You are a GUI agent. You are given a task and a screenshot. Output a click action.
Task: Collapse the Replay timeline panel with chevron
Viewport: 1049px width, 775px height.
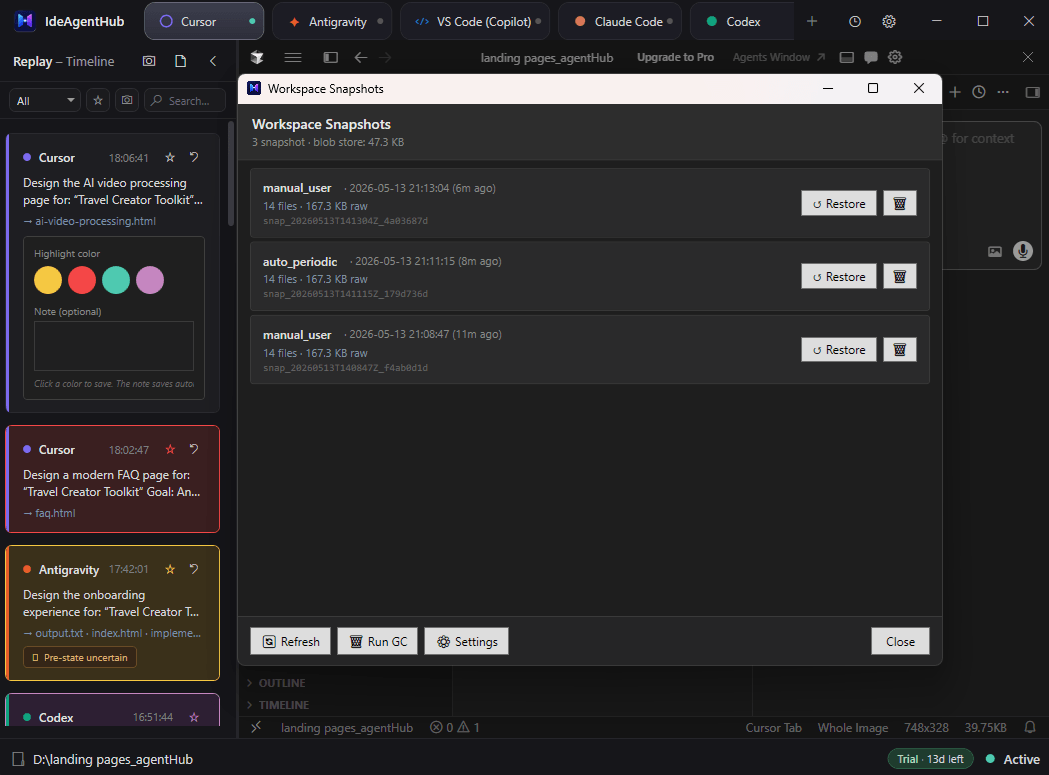coord(213,61)
